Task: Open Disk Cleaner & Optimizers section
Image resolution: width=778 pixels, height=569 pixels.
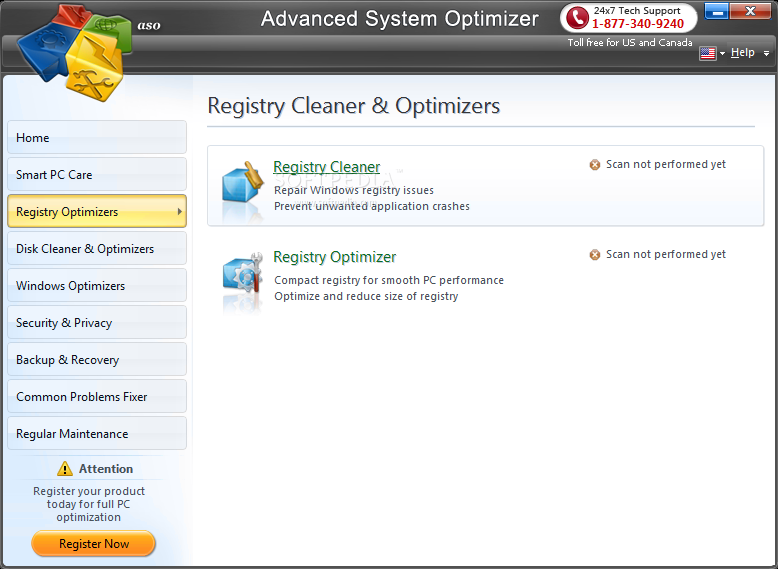Action: [x=97, y=248]
